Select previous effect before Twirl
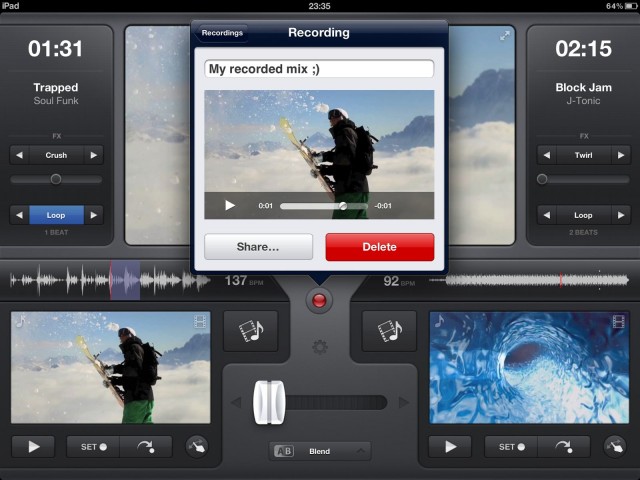This screenshot has height=480, width=640. coord(546,155)
